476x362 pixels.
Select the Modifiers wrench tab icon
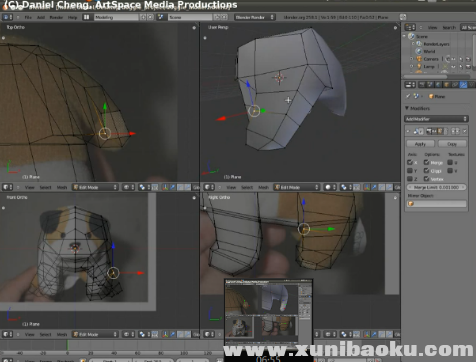coord(463,85)
